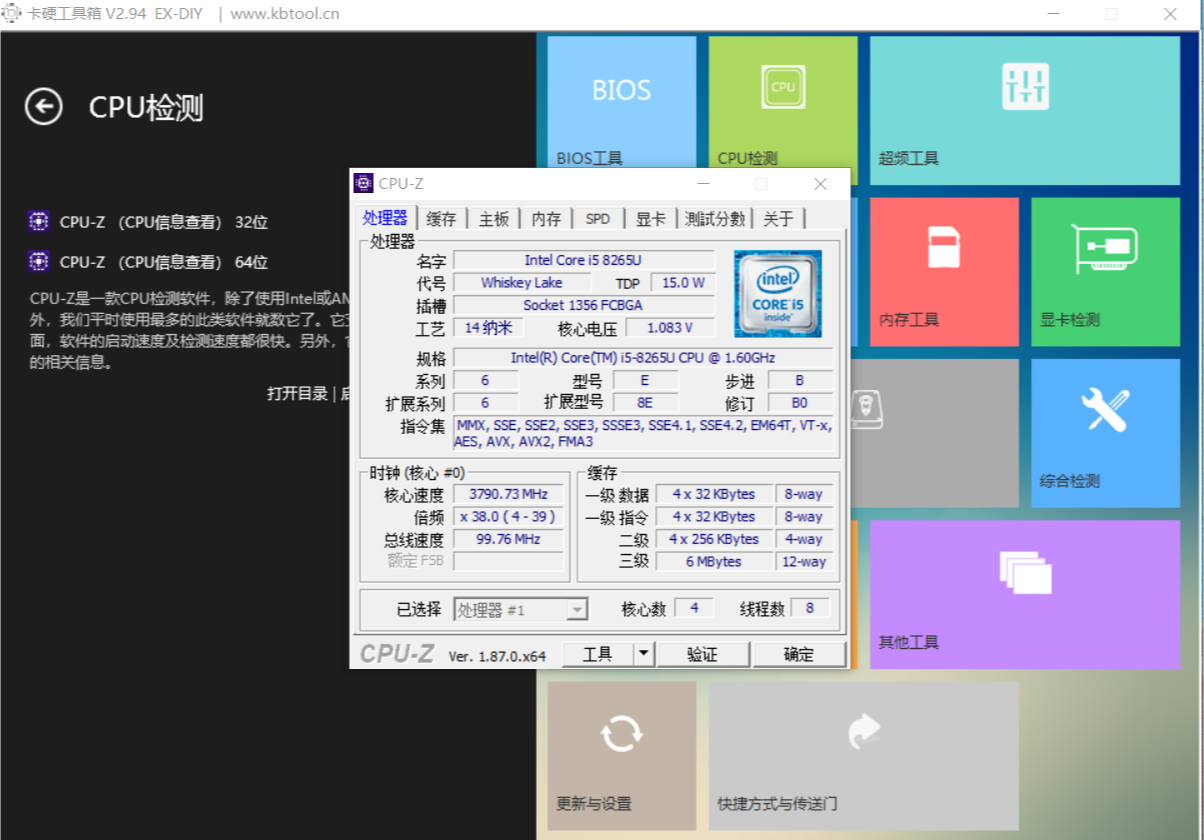Click the 倍频 value x 38.0 (4 - 39)

[506, 517]
